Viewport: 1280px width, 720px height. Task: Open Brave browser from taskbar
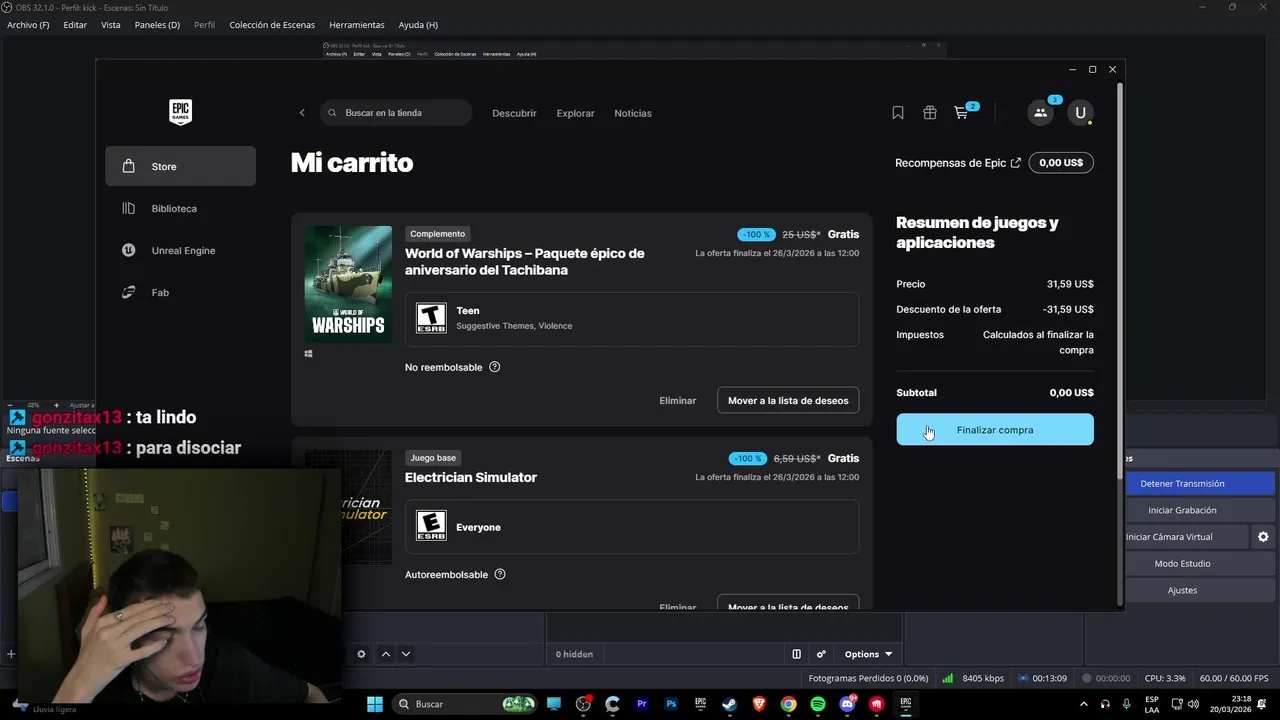click(759, 704)
